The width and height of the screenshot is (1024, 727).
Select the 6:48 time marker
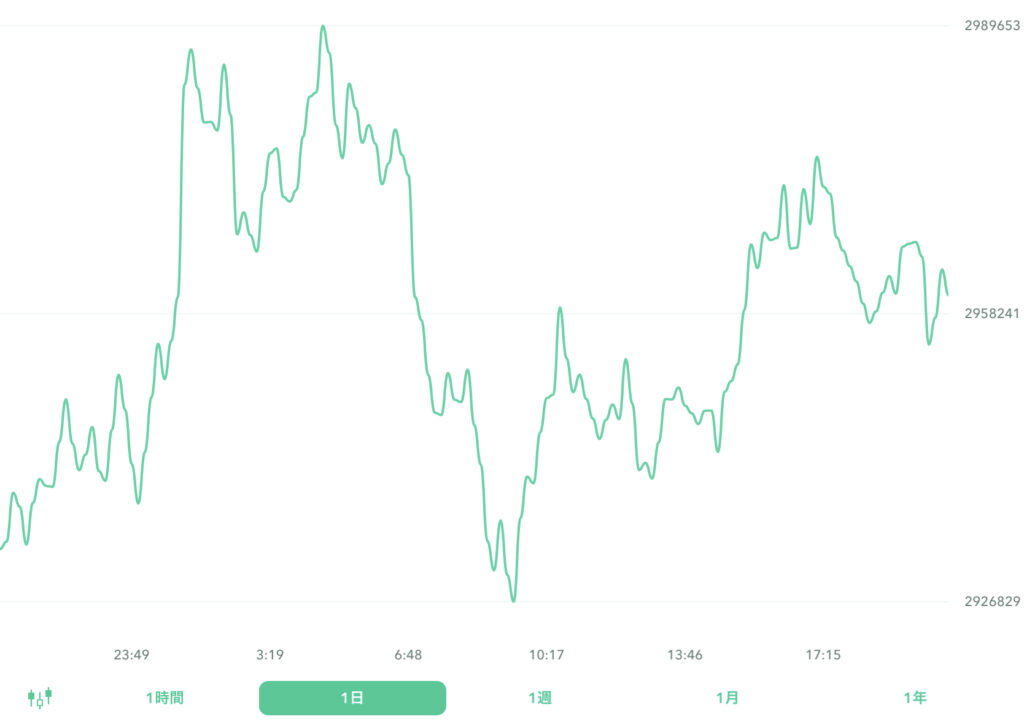pos(409,655)
